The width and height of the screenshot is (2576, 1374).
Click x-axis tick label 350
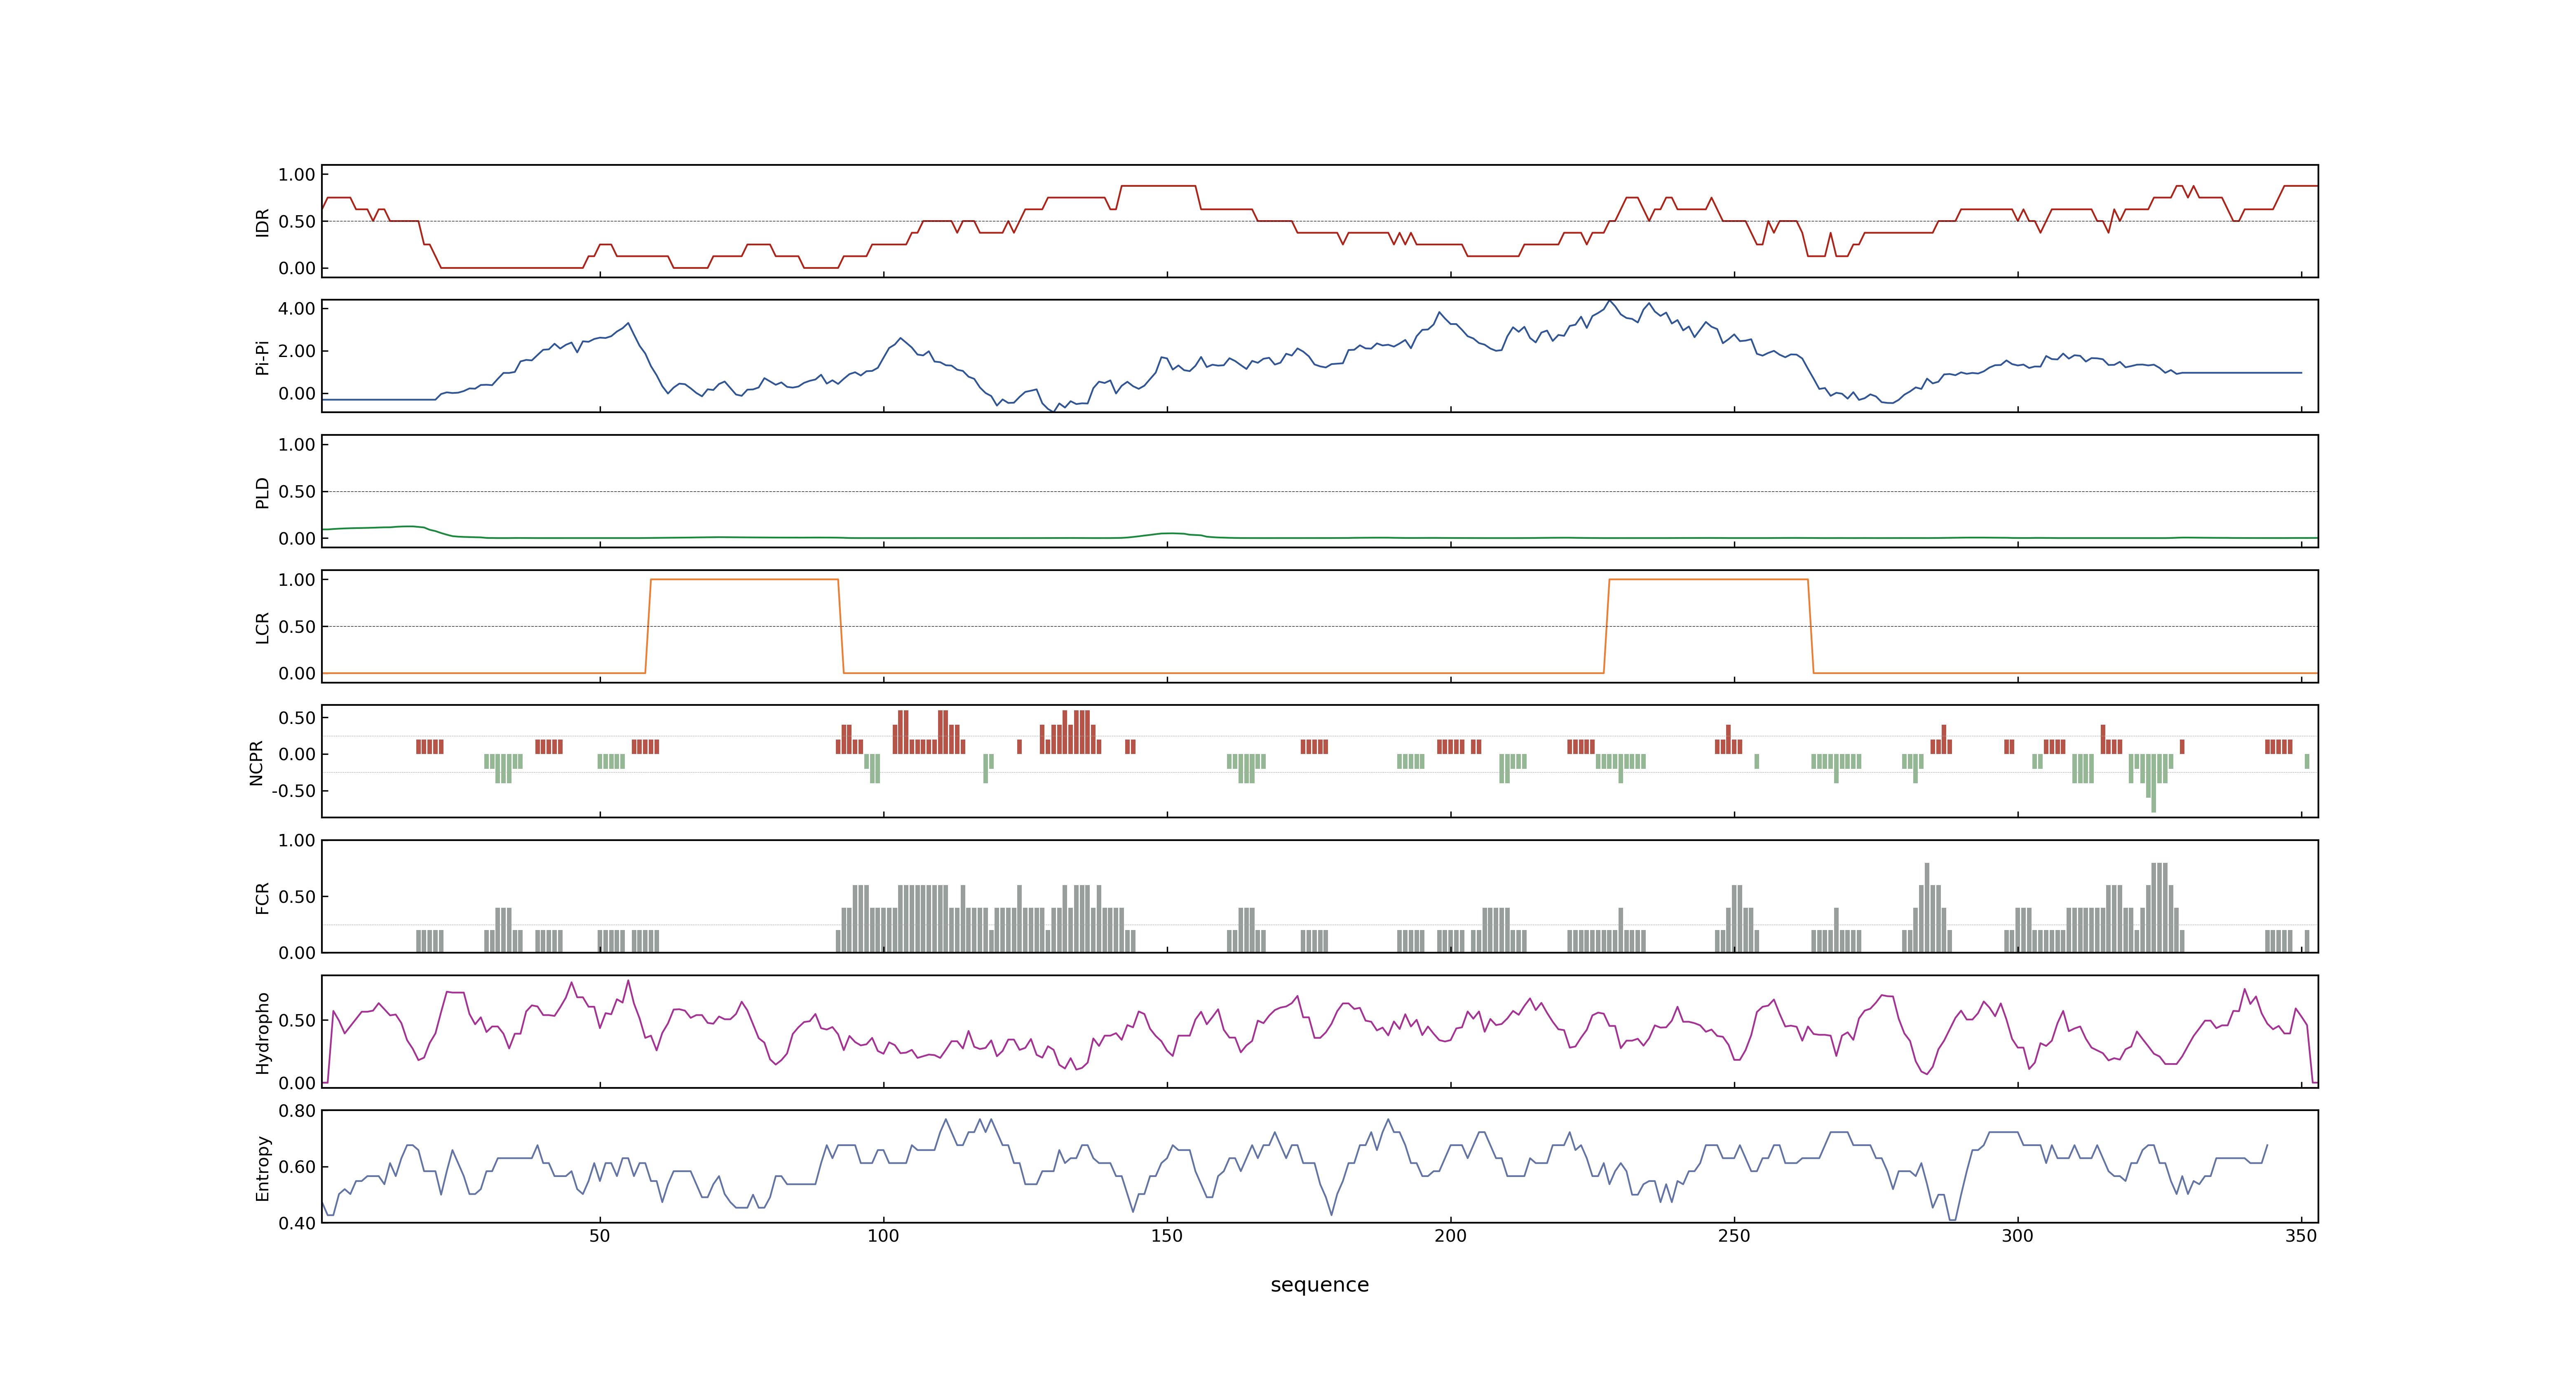pos(2301,1236)
